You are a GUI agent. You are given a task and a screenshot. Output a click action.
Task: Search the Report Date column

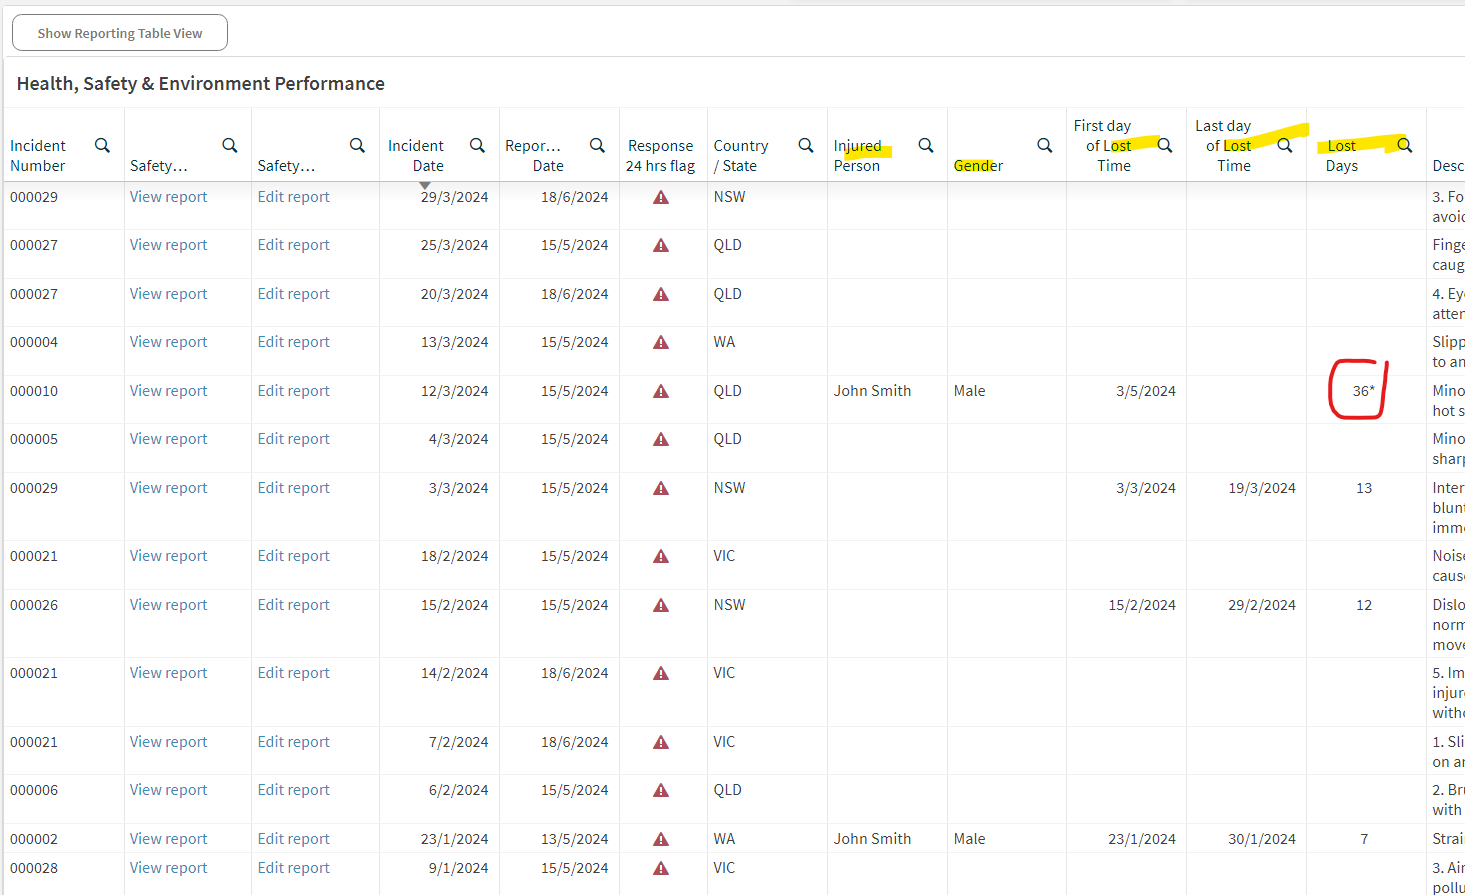[x=597, y=146]
